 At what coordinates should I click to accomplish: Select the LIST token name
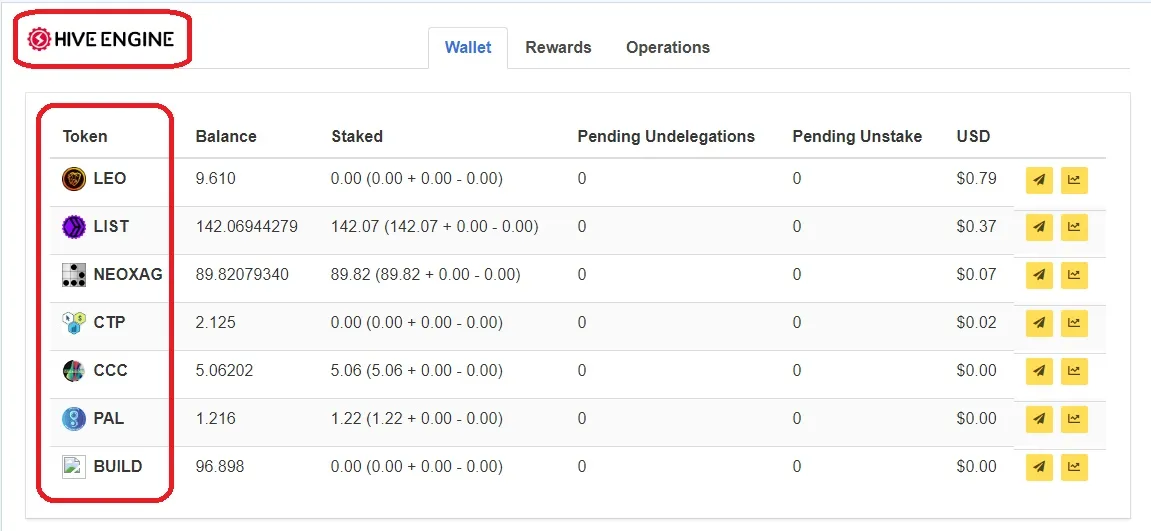coord(112,226)
